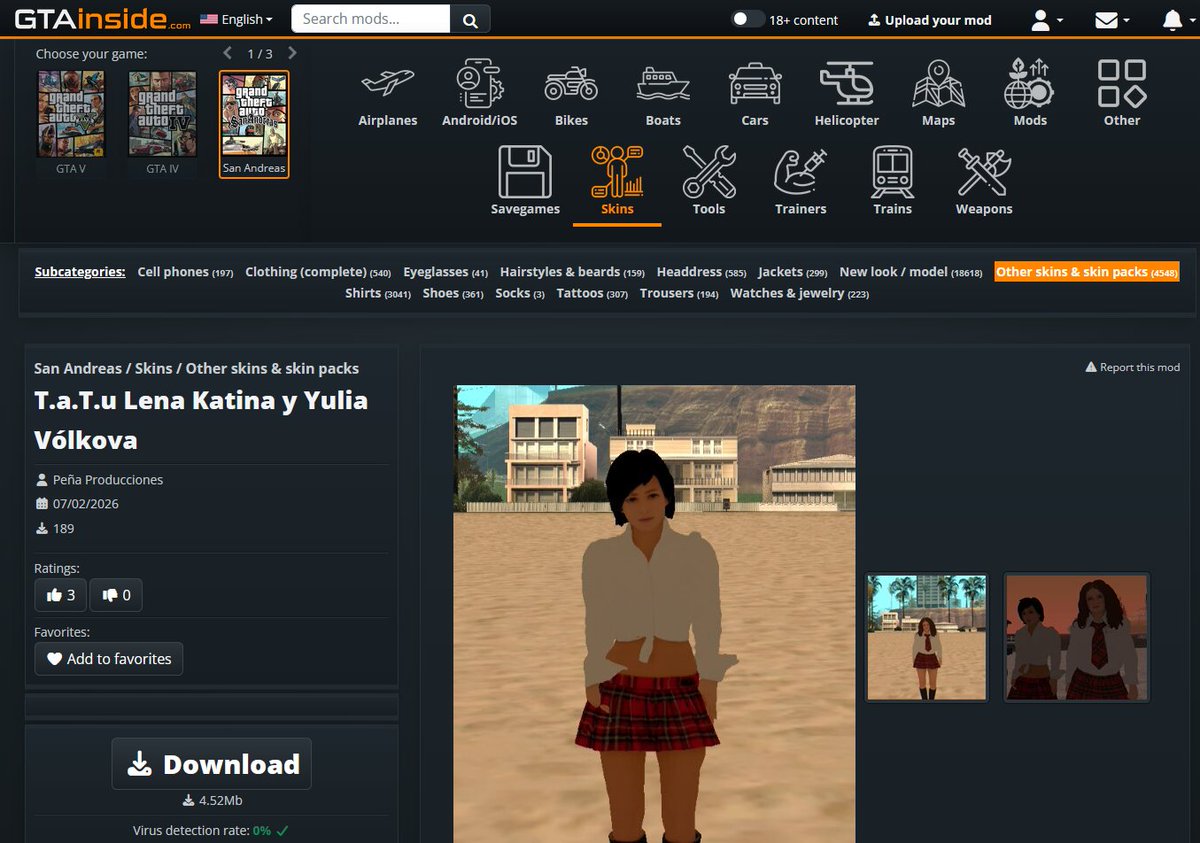Open Shirts subcategory
Viewport: 1200px width, 843px height.
point(378,293)
